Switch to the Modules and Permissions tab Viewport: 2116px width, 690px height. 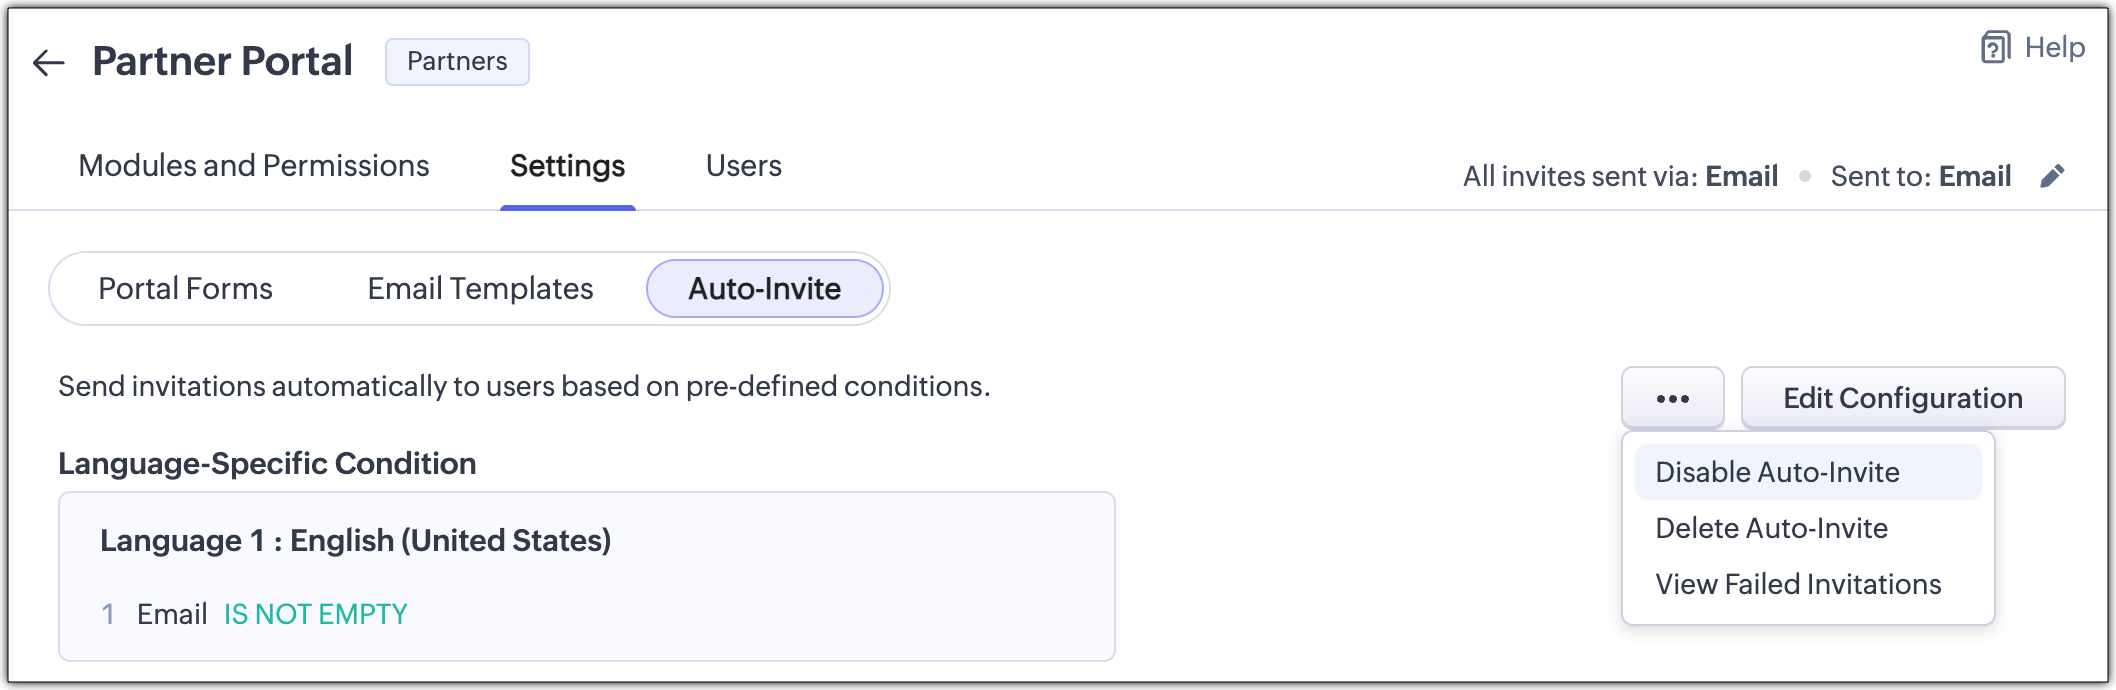(x=254, y=166)
